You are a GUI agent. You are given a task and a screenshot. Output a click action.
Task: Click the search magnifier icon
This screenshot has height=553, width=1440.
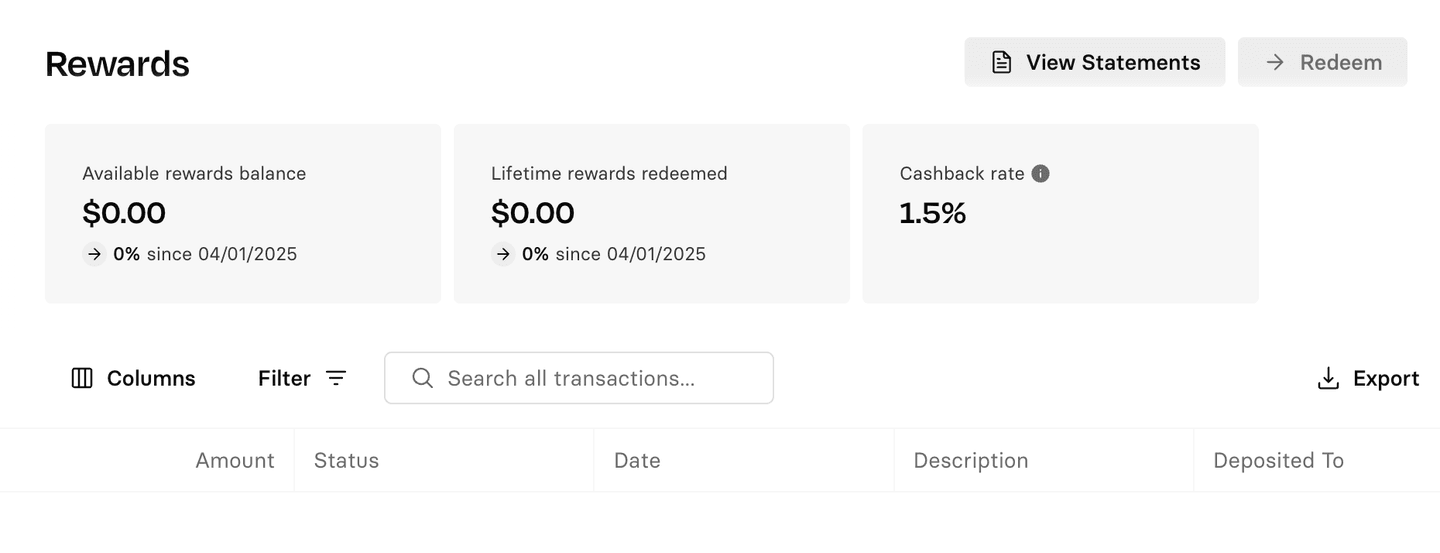click(x=422, y=378)
